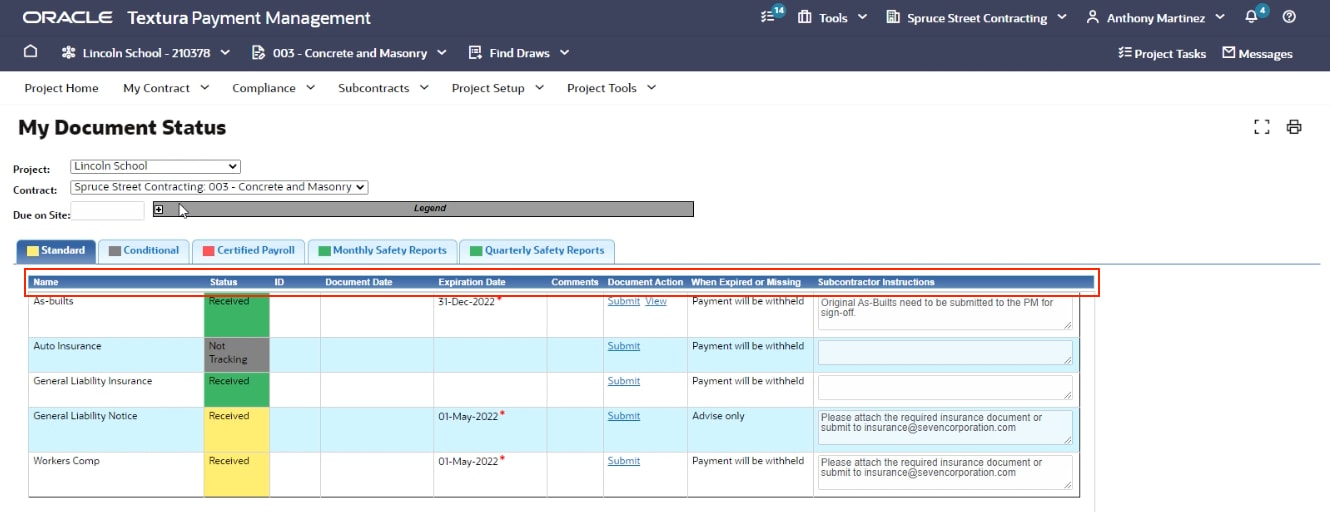The width and height of the screenshot is (1330, 512).
Task: Open the Compliance menu
Action: [x=273, y=88]
